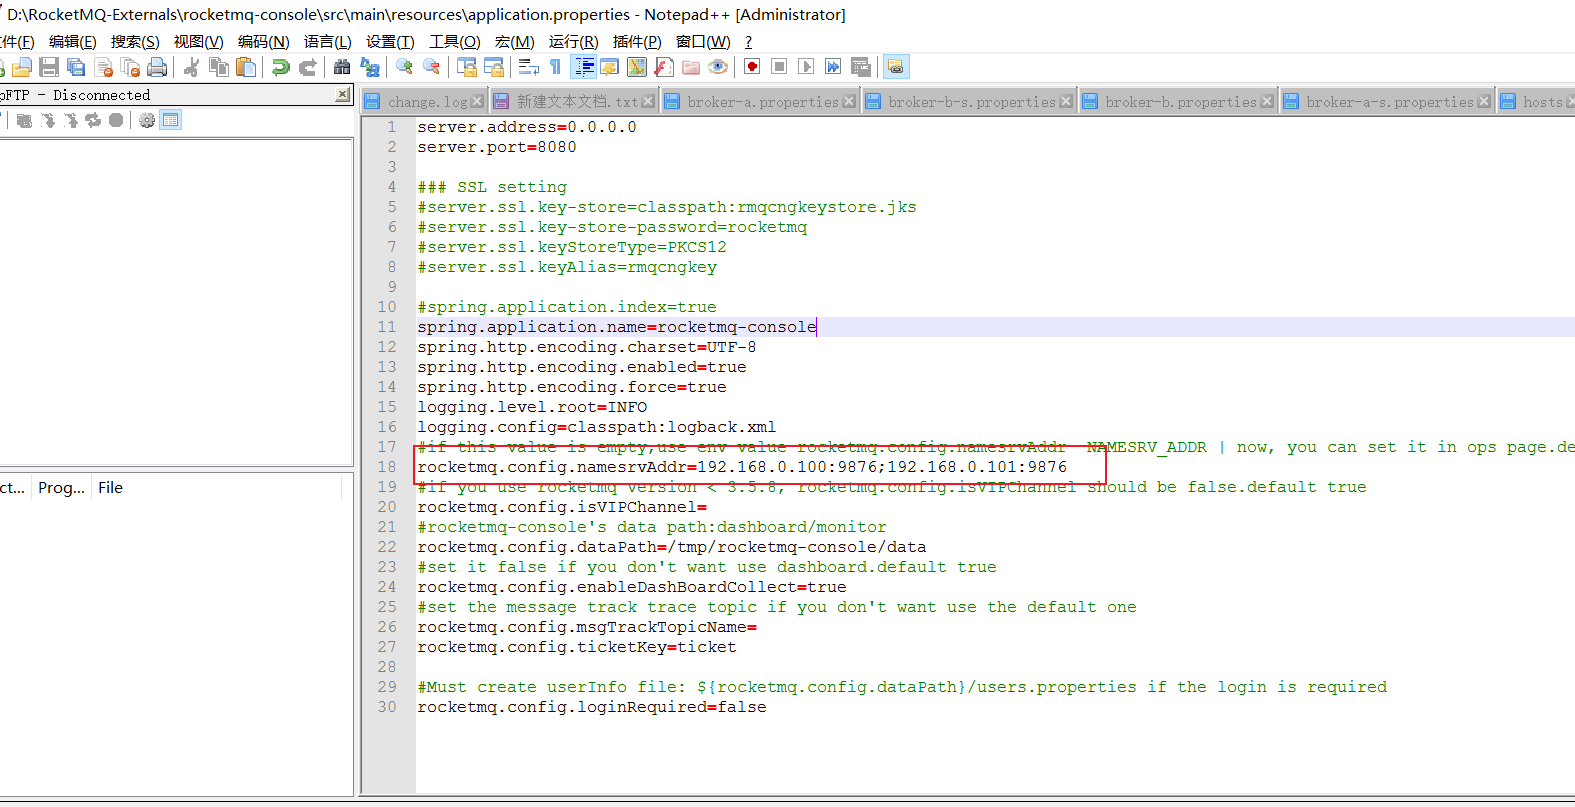Toggle synchronized vertical scrolling icon
This screenshot has height=807, width=1575.
466,67
